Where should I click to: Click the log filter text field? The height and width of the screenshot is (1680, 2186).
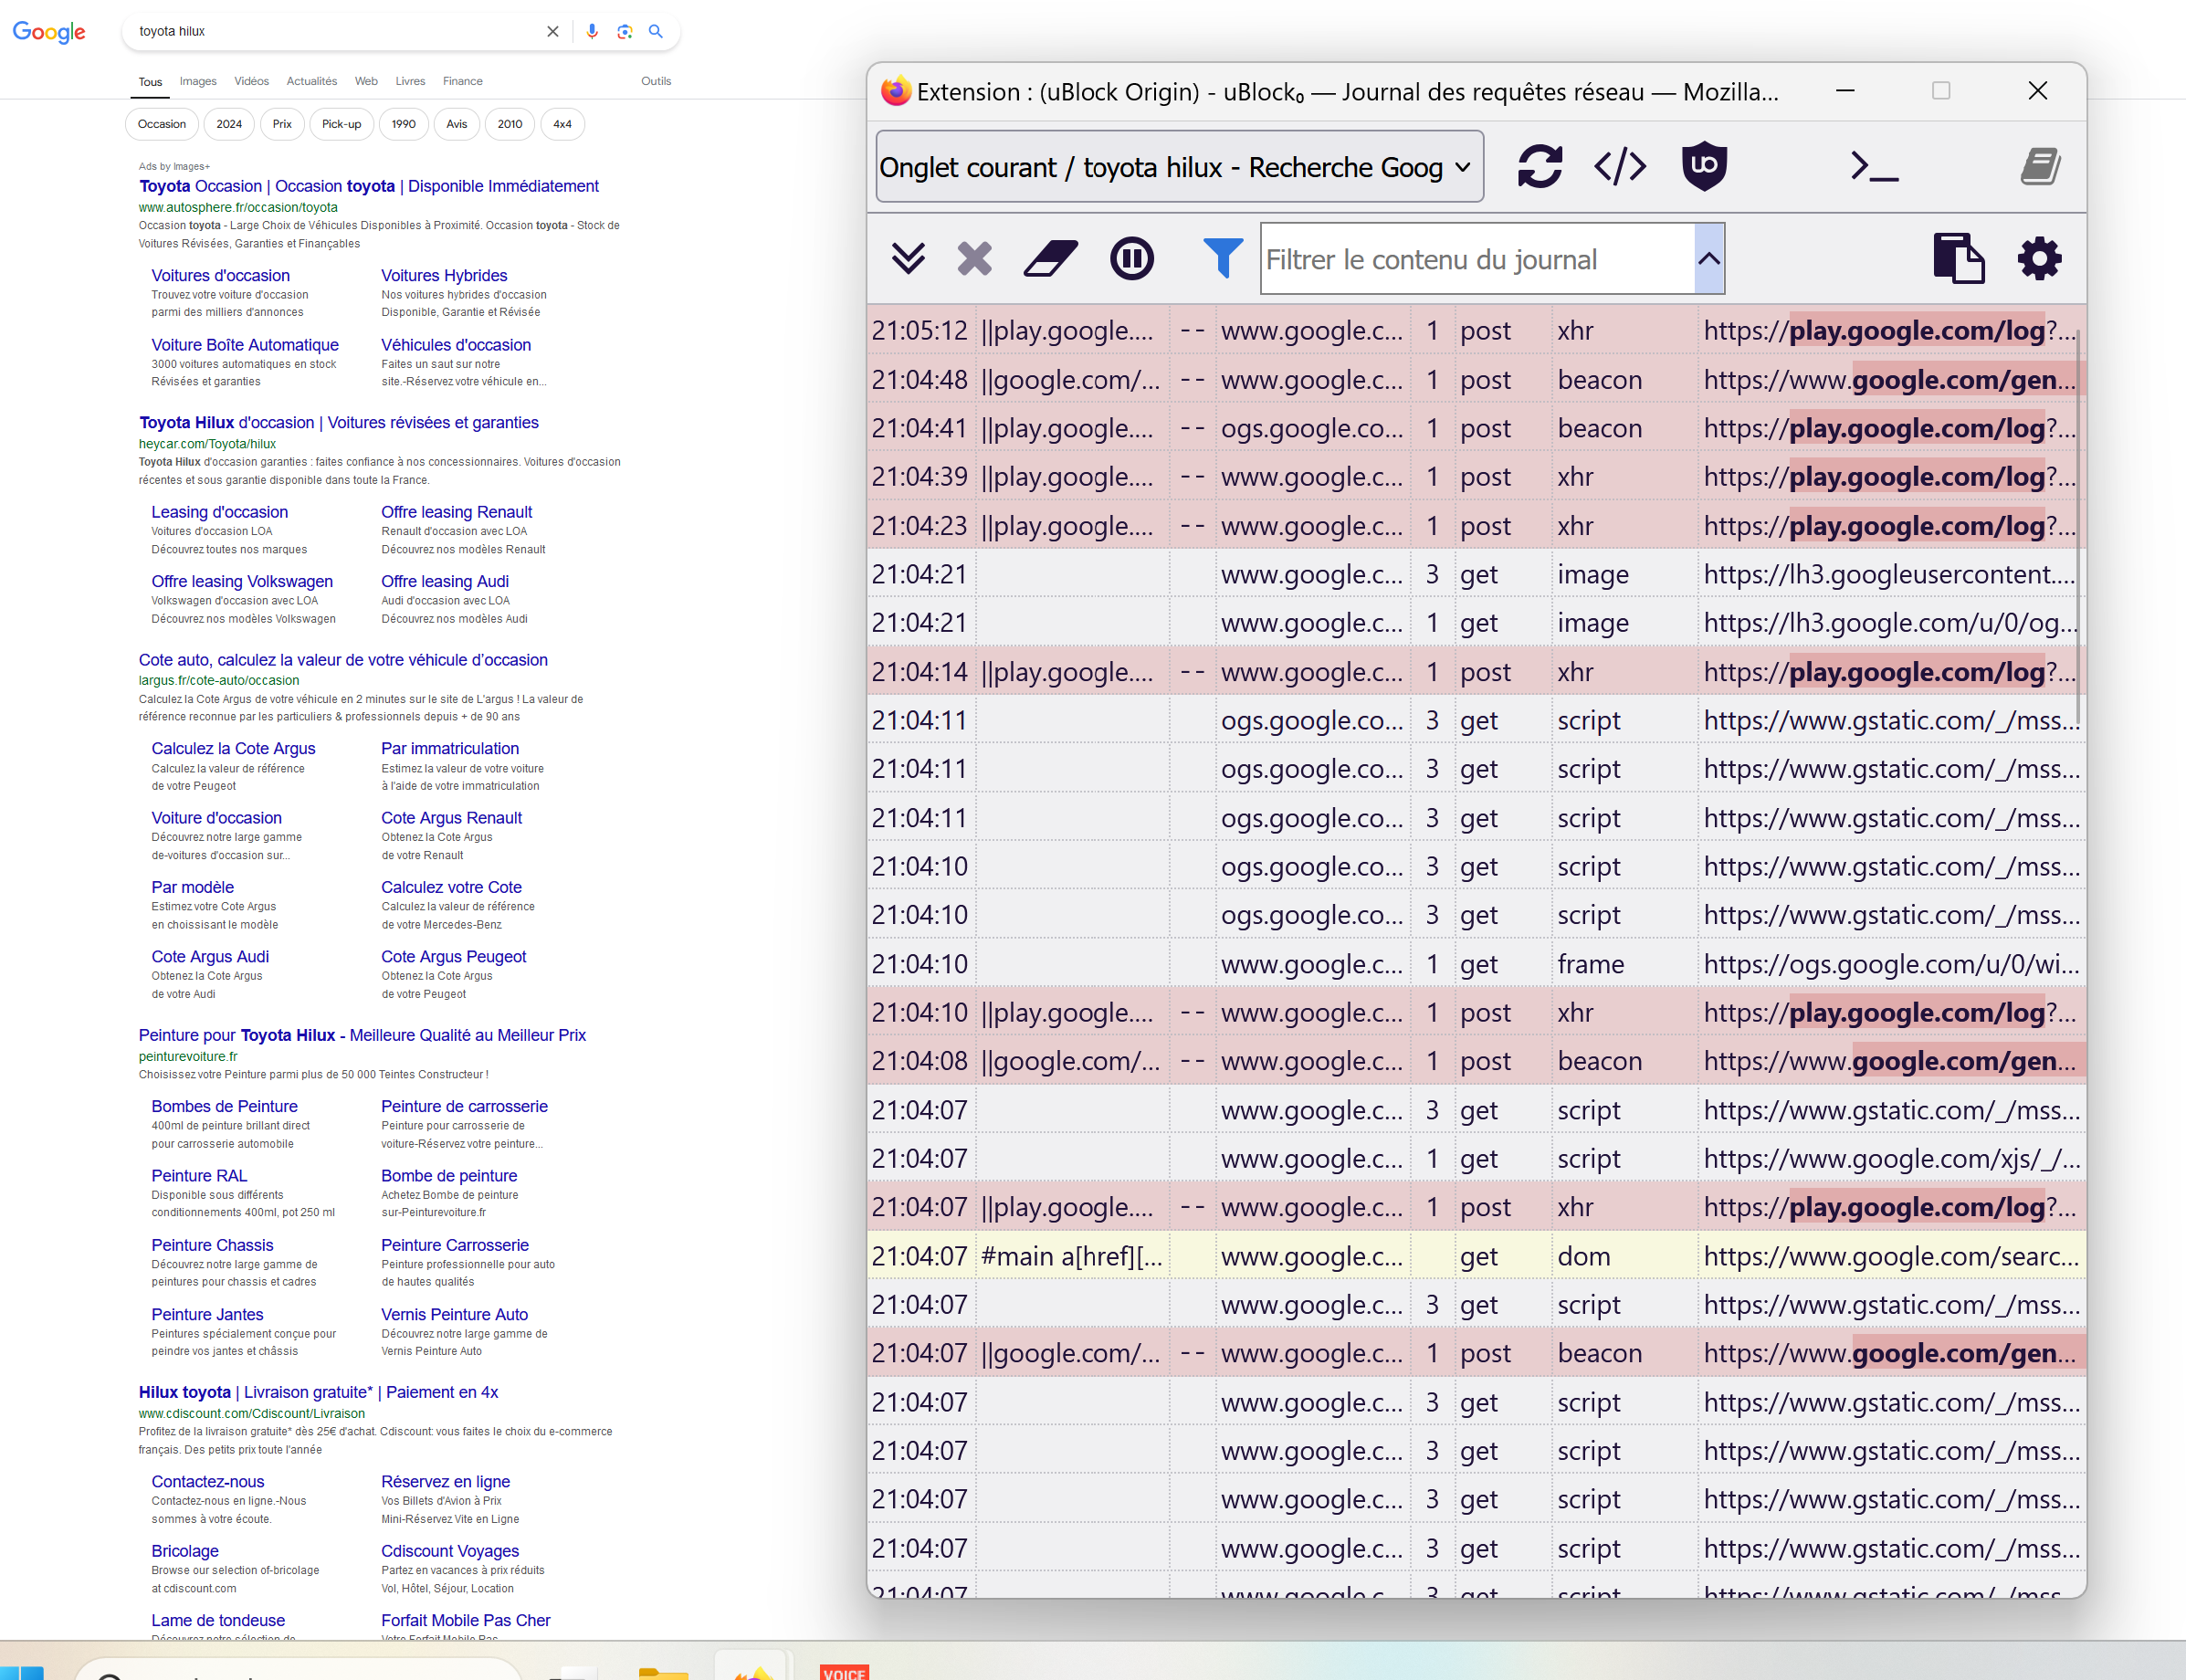(x=1476, y=260)
